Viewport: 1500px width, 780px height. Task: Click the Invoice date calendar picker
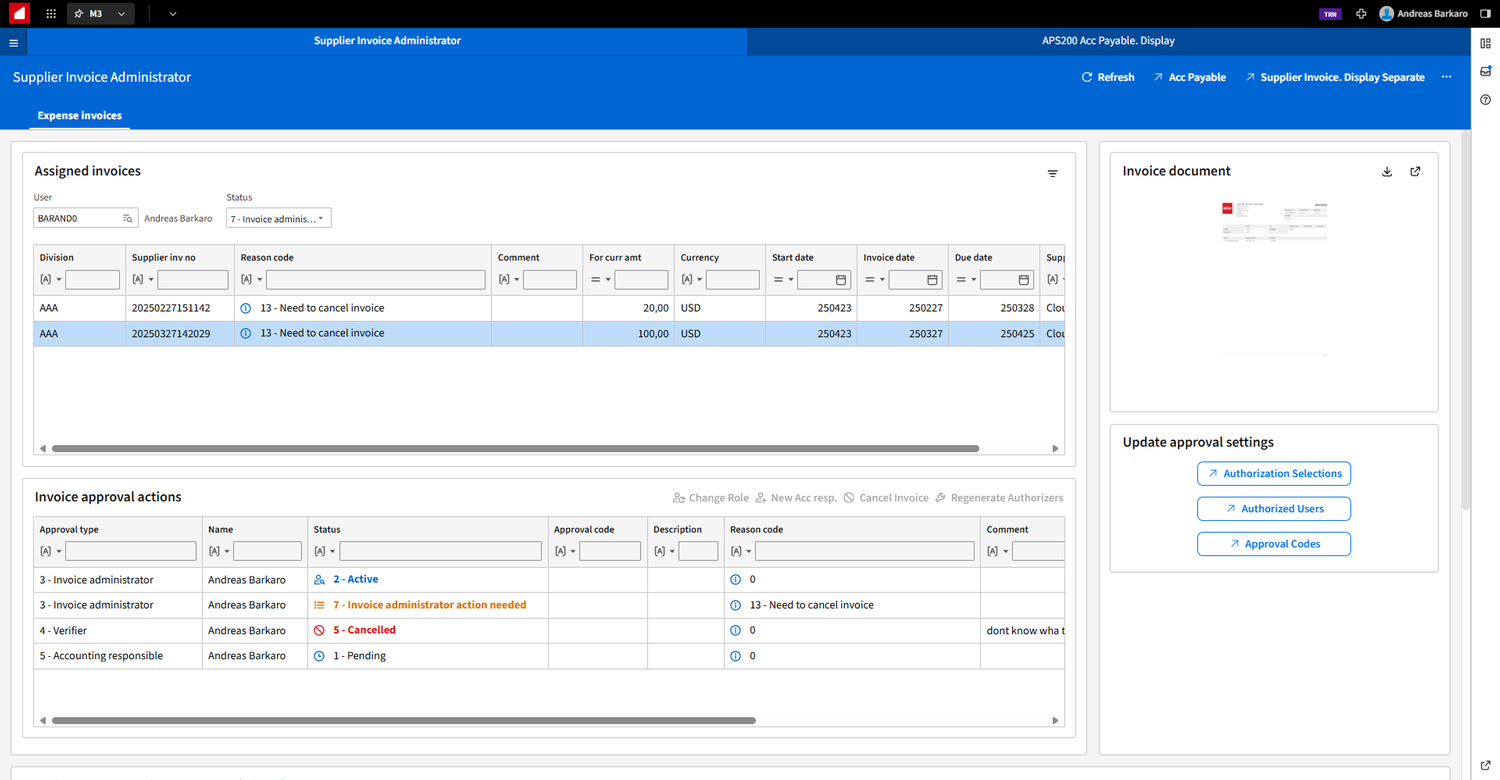(x=933, y=280)
